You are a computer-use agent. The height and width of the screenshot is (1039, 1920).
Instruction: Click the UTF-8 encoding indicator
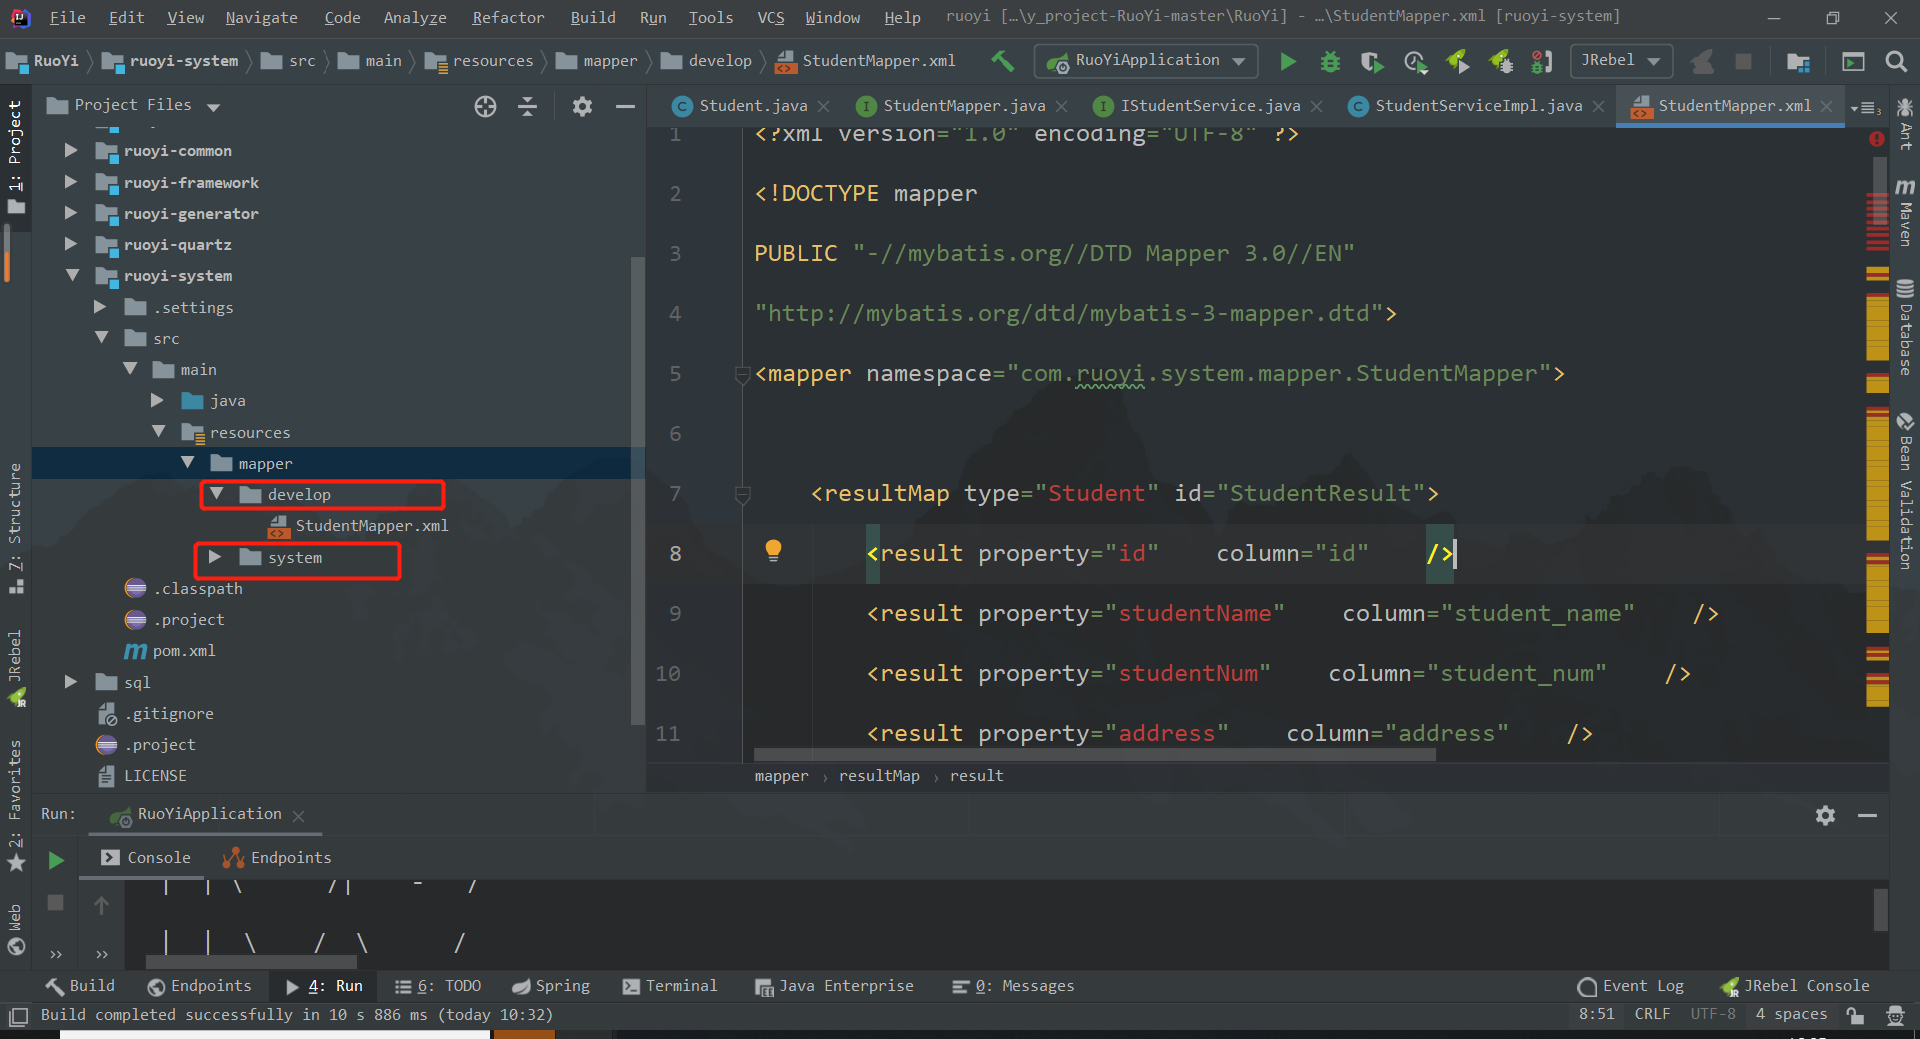[1713, 1014]
